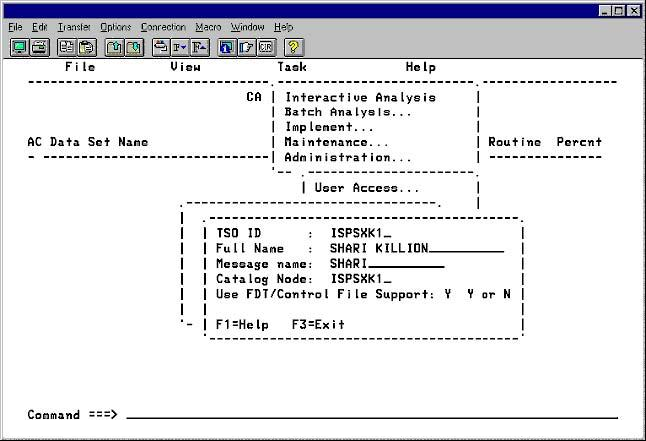Click the Command ===> input line
Screen dimensions: 646x441
[372, 415]
